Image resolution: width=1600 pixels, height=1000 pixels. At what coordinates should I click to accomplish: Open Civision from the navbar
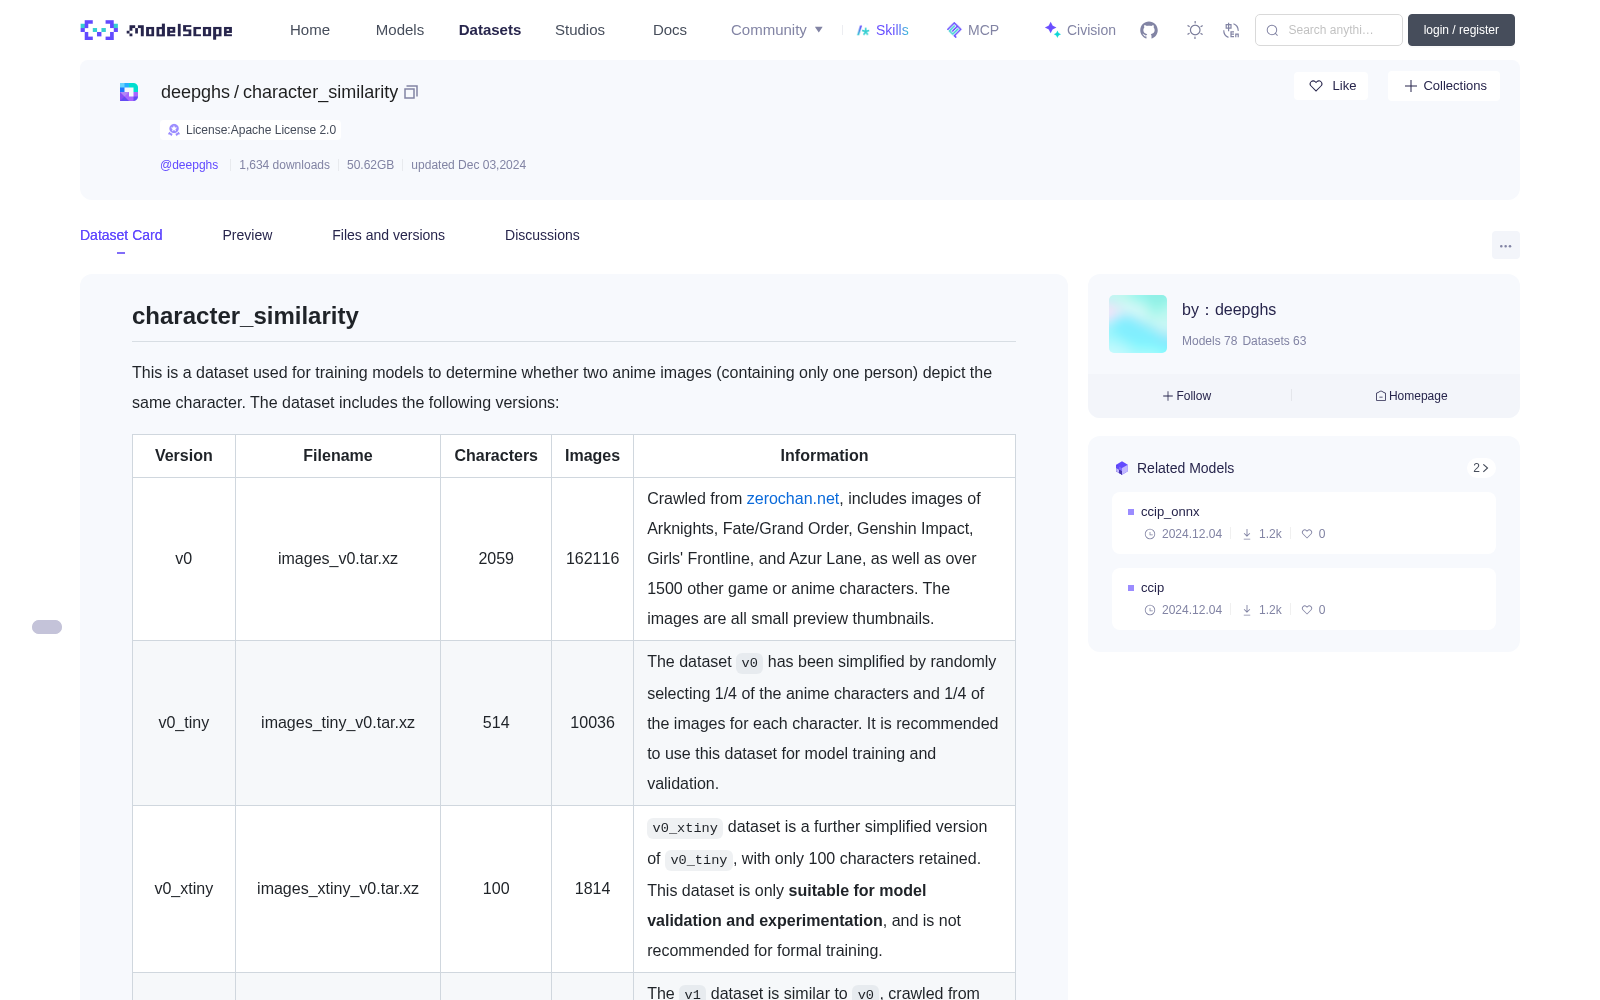(1080, 30)
